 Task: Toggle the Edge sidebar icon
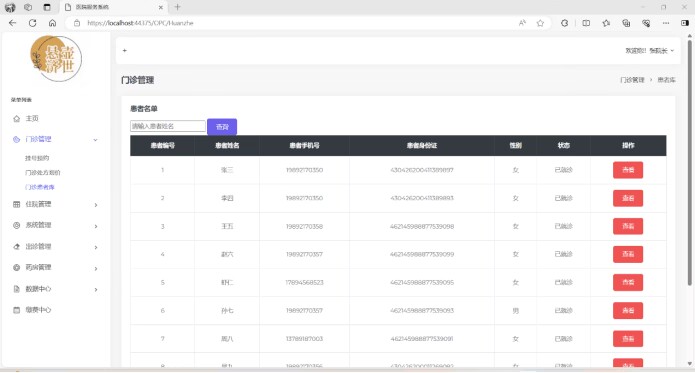685,23
